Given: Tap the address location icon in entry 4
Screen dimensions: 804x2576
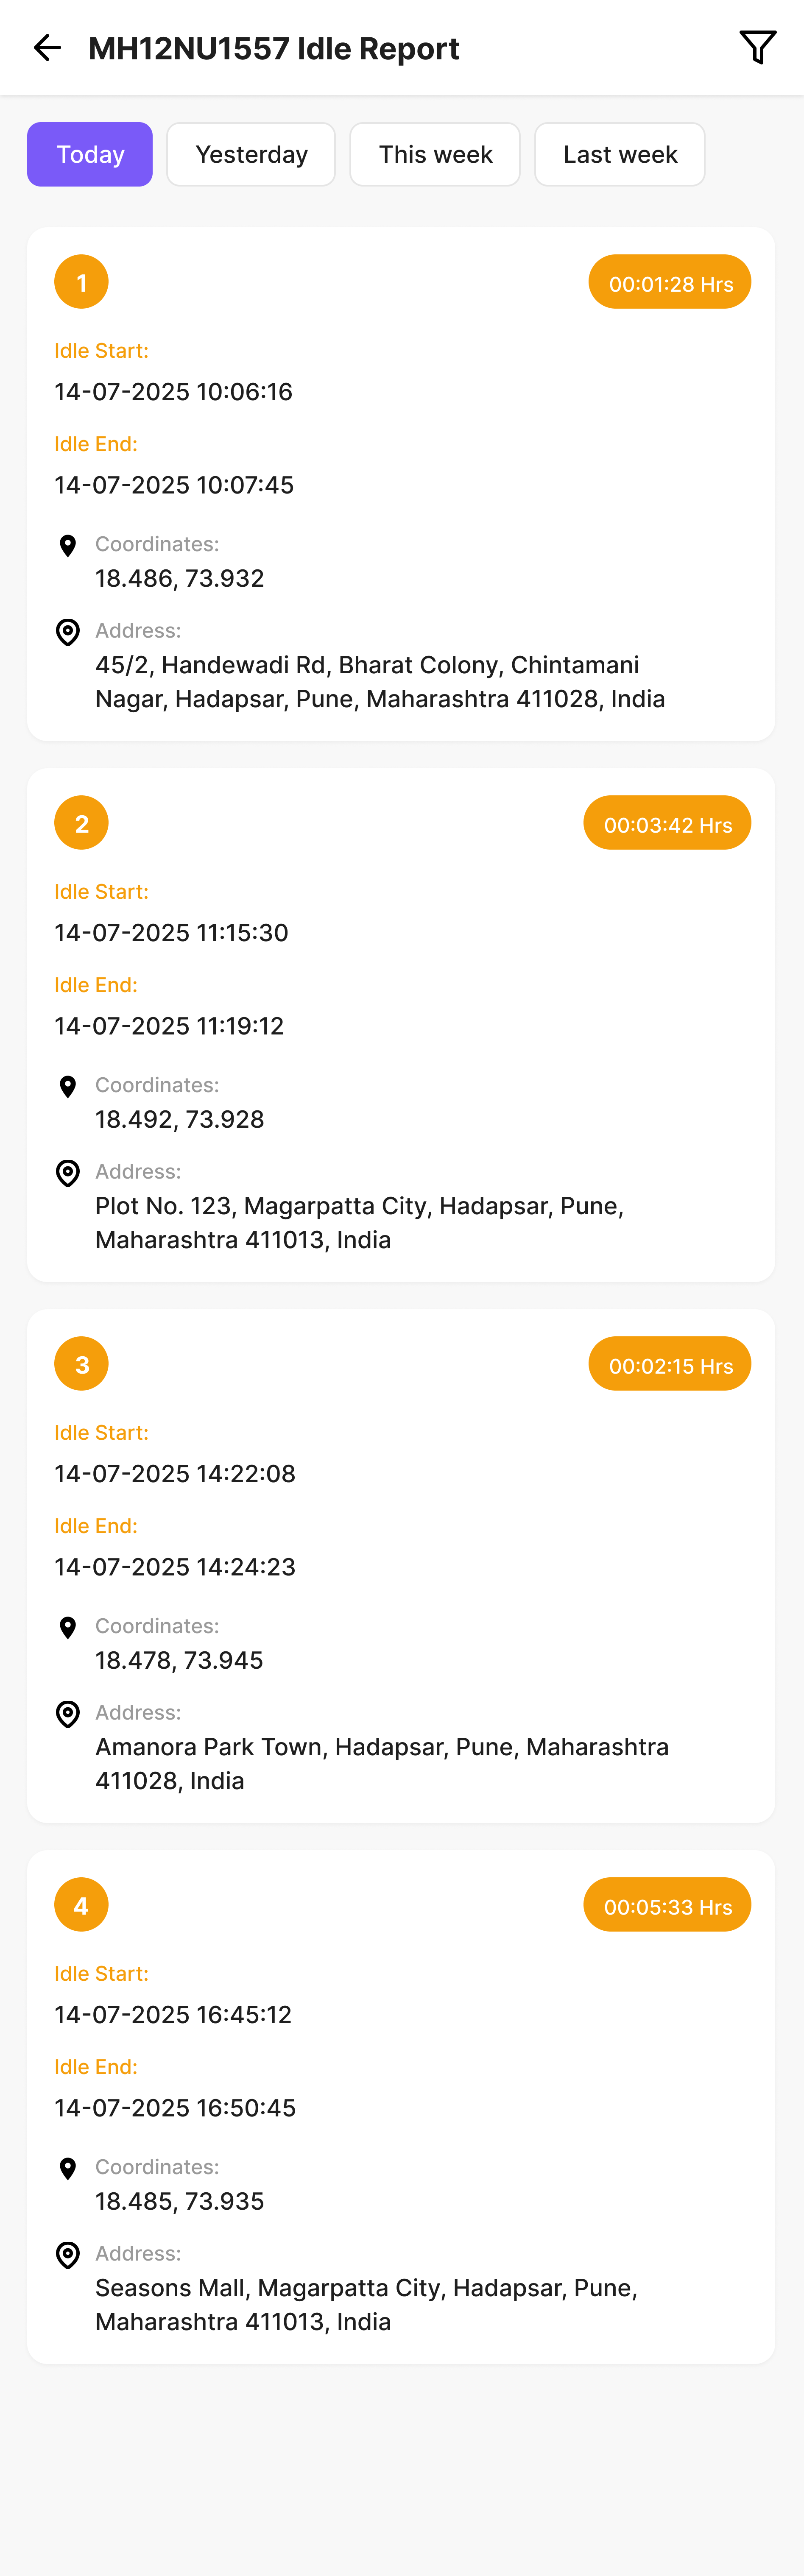Looking at the screenshot, I should tap(68, 2255).
